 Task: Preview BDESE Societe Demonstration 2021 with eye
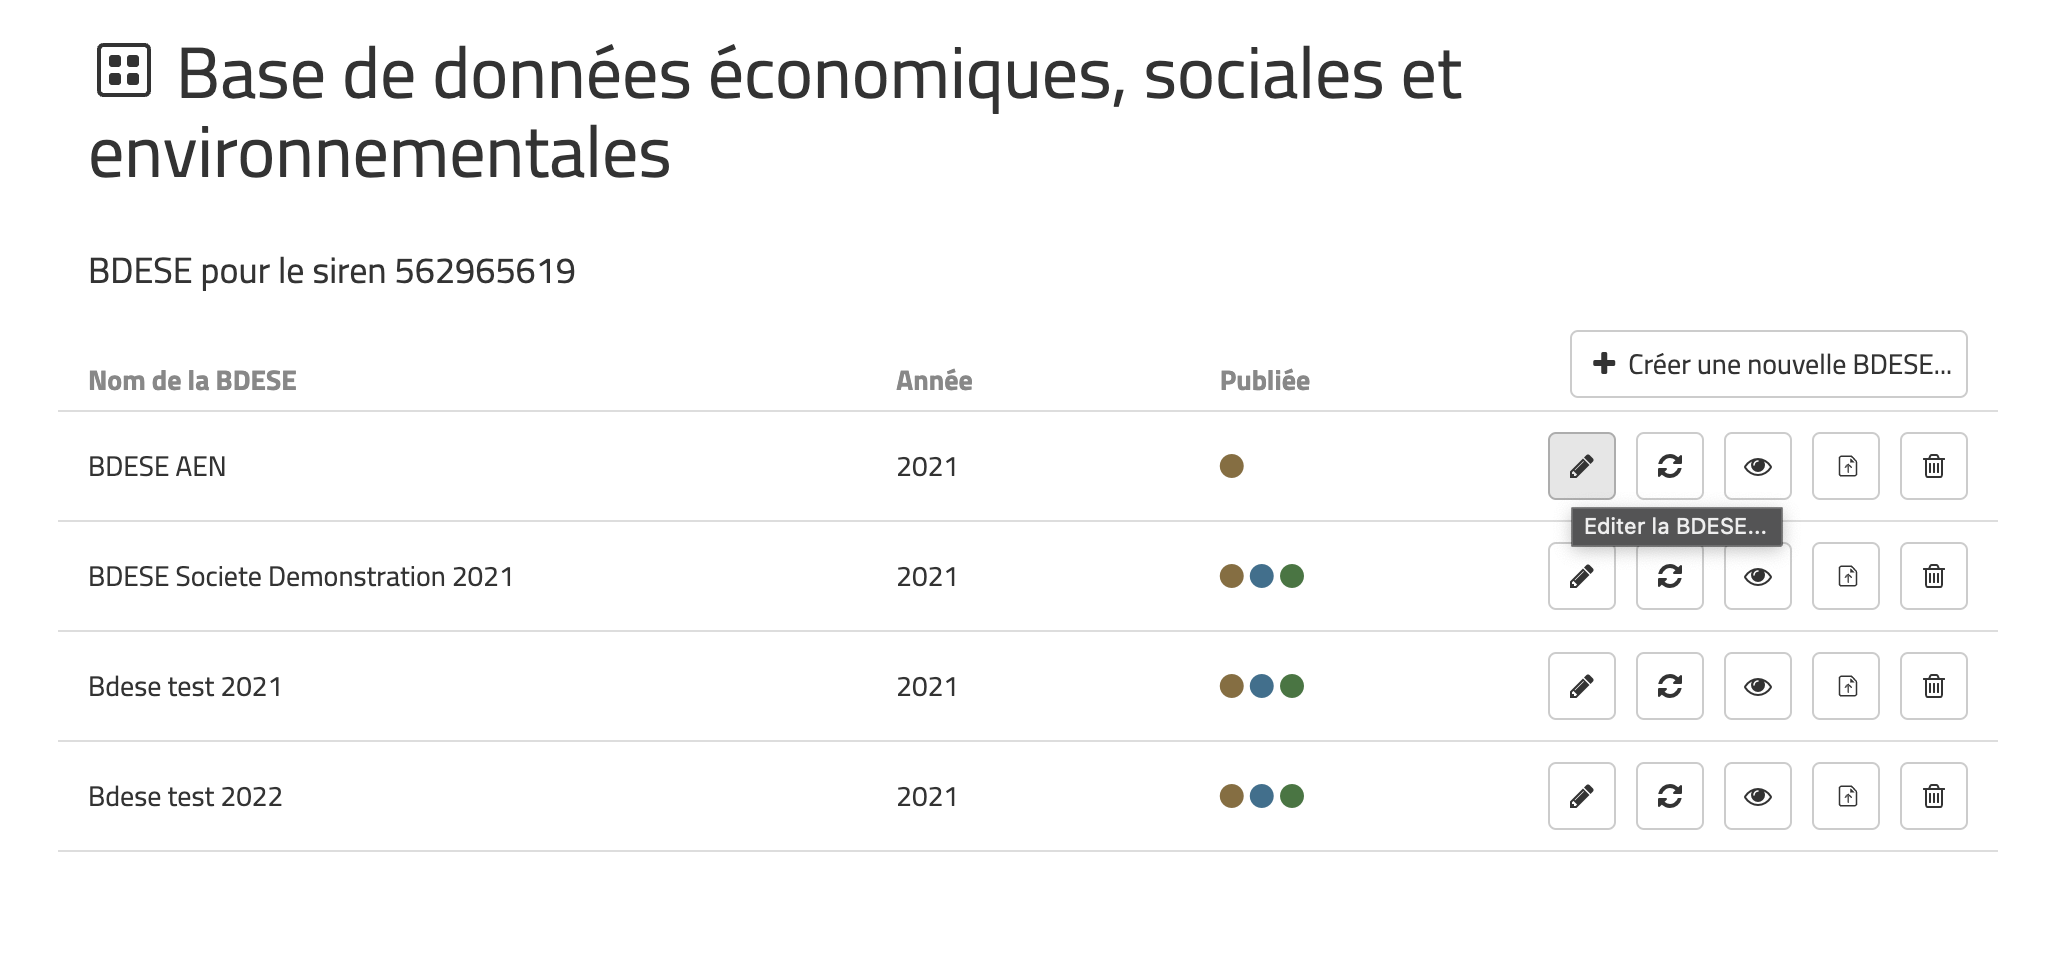(1757, 576)
